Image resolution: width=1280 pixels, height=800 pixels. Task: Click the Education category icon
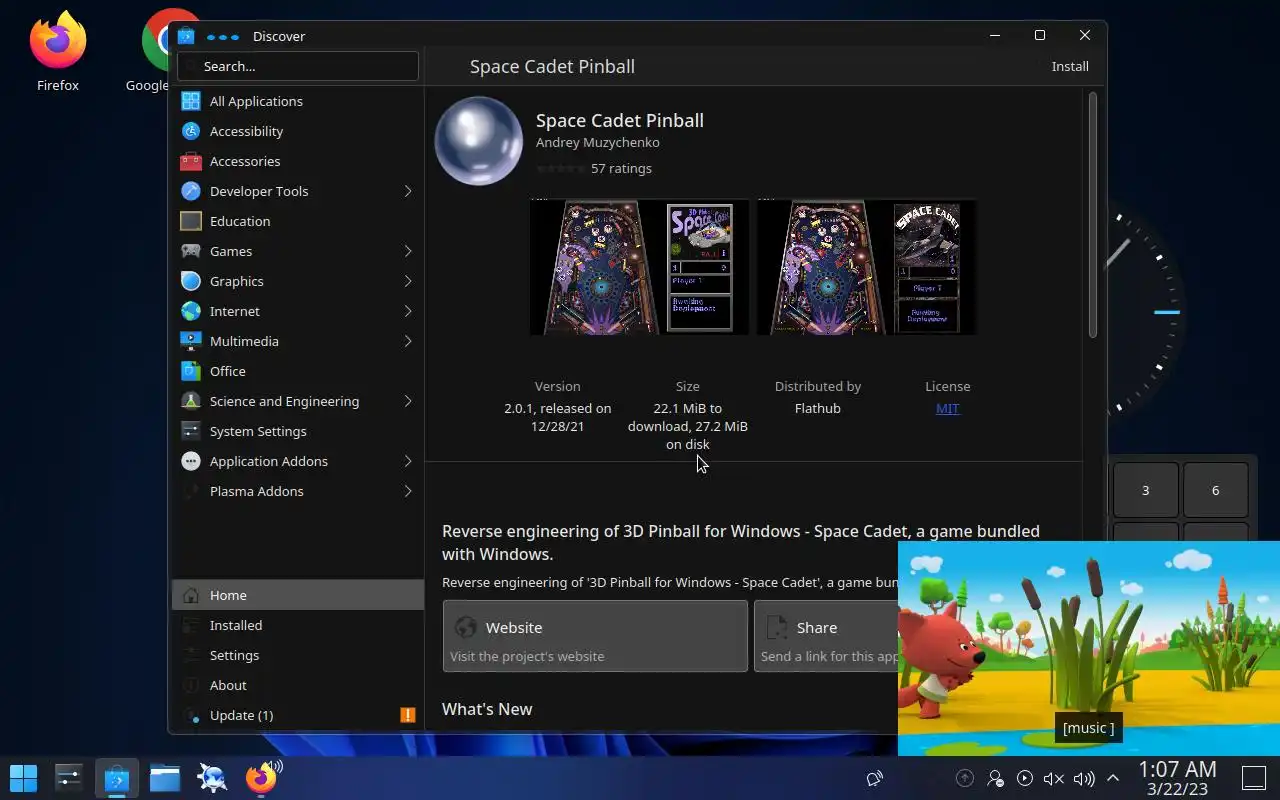191,221
